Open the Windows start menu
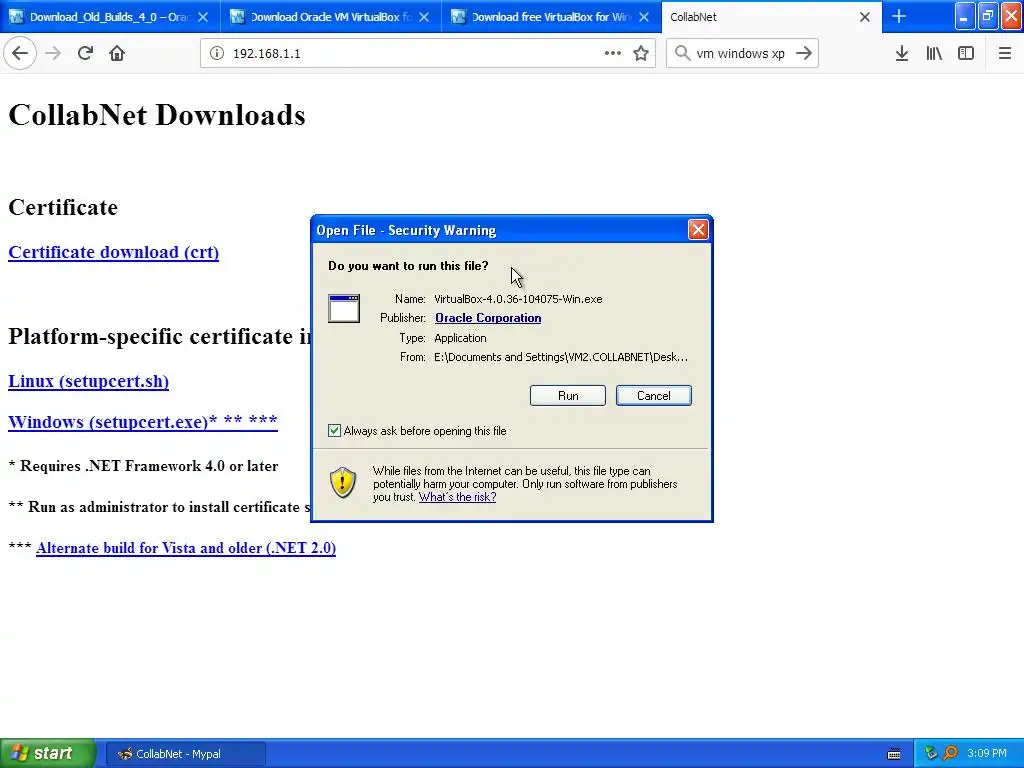 coord(47,753)
